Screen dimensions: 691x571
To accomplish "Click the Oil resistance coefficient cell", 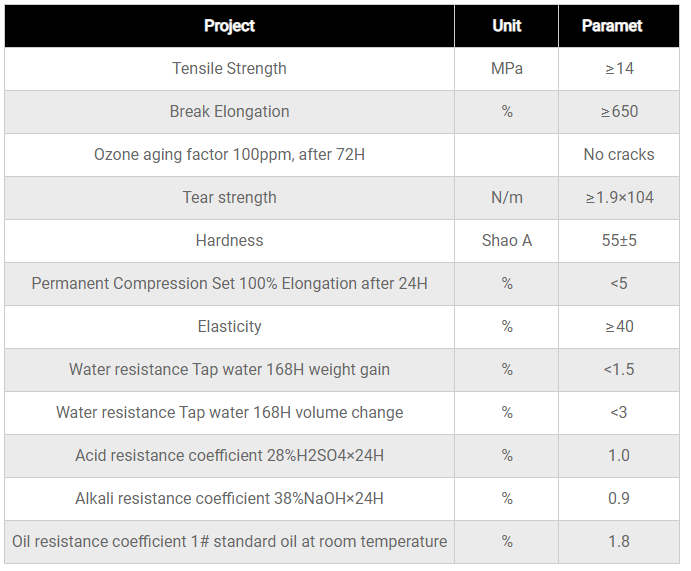I will pos(229,542).
